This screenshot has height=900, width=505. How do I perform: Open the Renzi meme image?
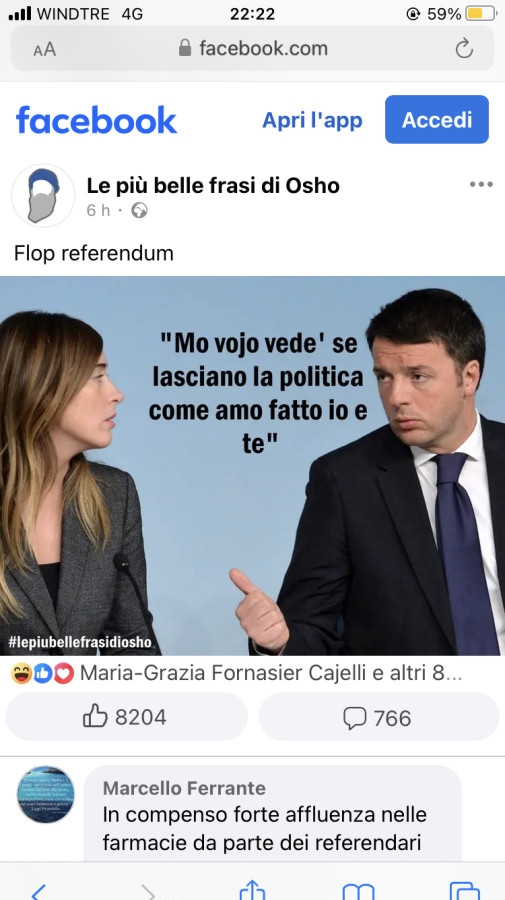click(x=252, y=465)
